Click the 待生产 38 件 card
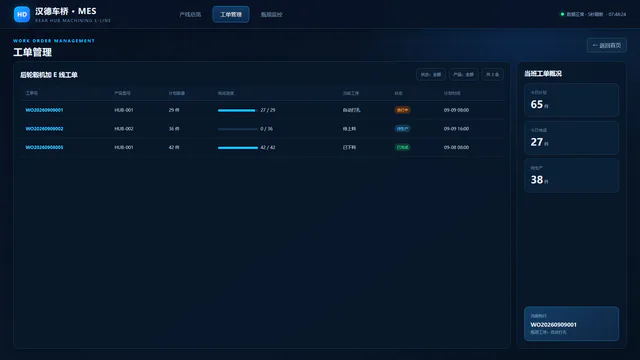 pos(571,176)
